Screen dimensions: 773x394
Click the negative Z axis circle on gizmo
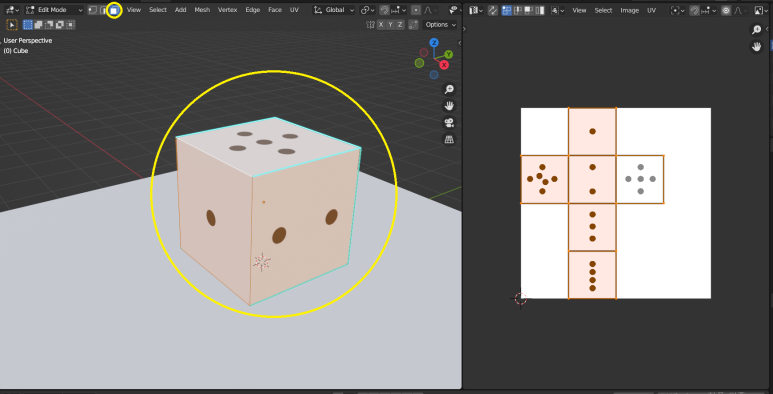(434, 74)
